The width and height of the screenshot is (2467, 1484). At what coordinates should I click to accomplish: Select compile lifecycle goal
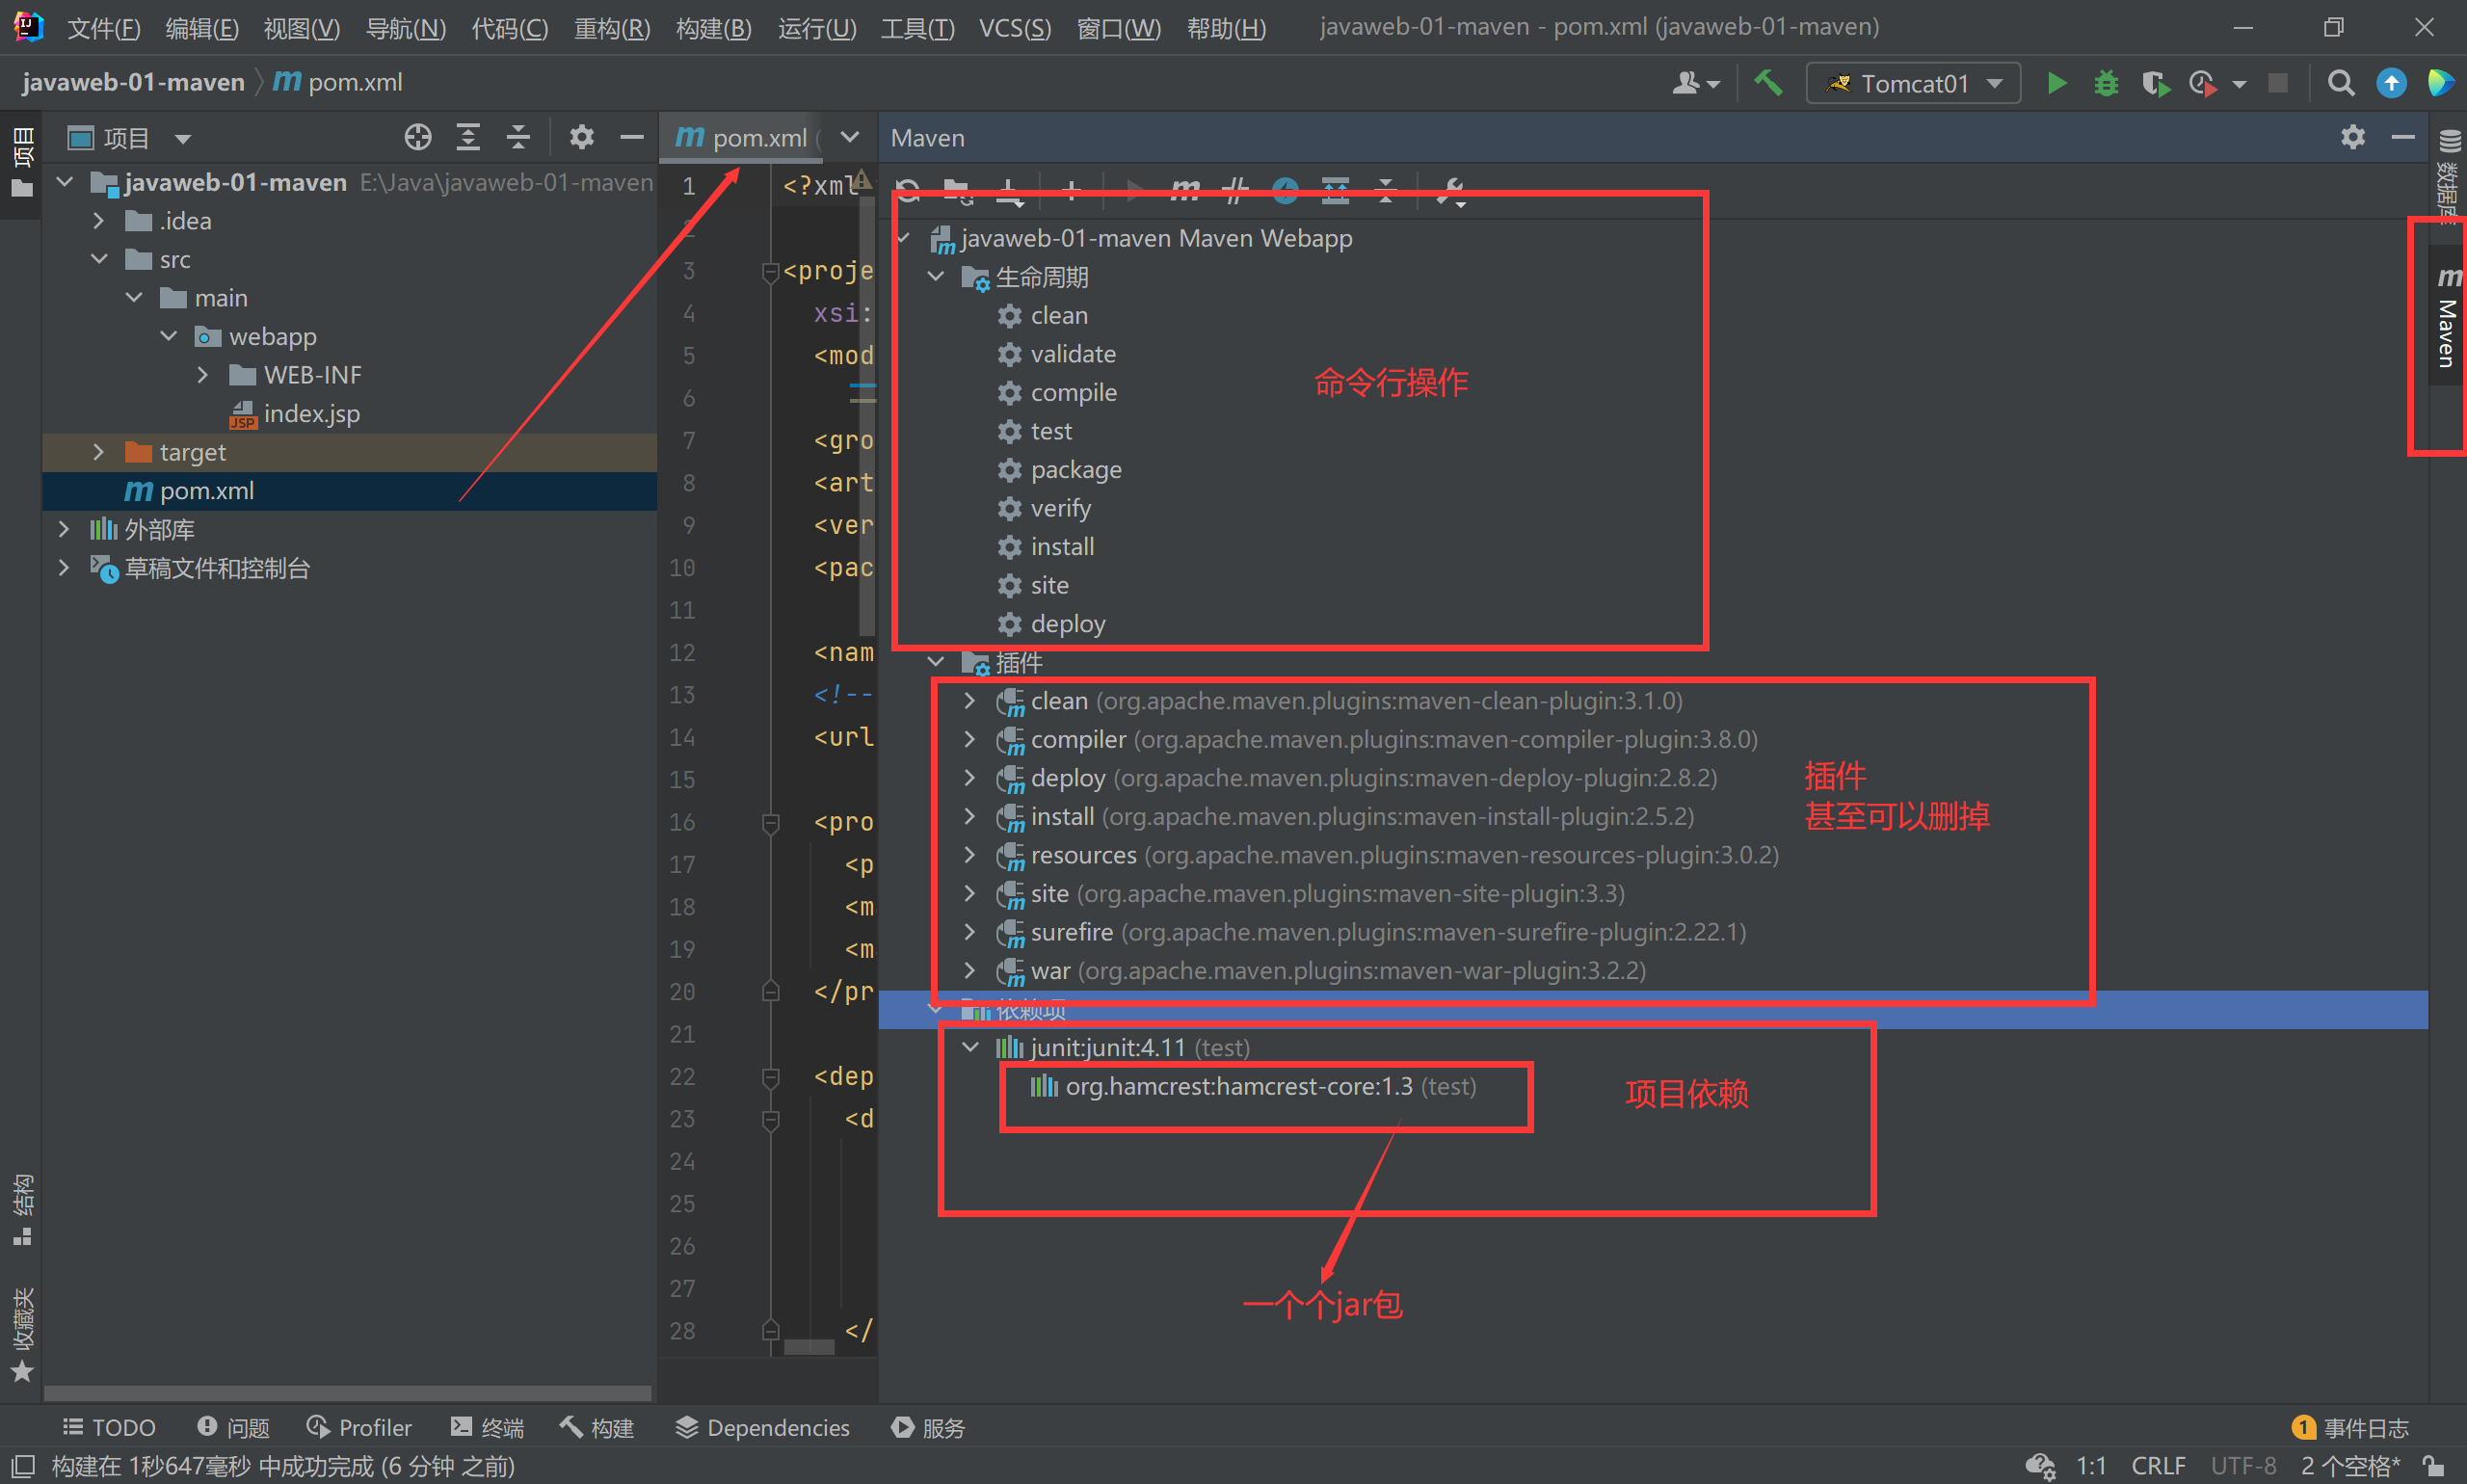click(1073, 392)
